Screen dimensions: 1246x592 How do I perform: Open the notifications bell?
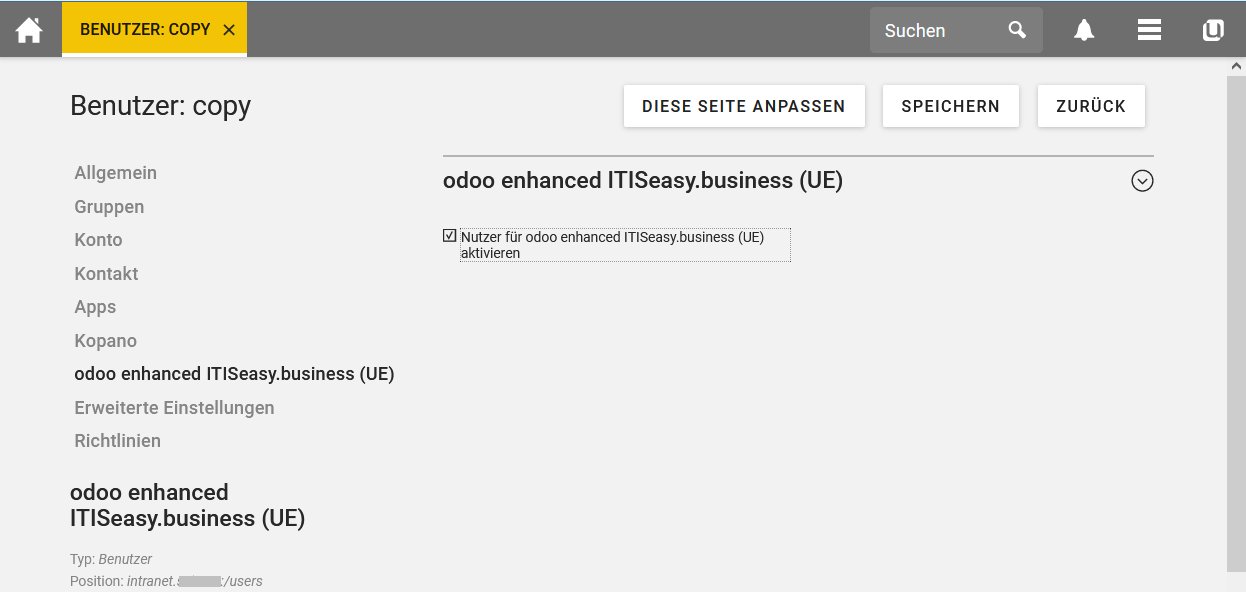1084,30
